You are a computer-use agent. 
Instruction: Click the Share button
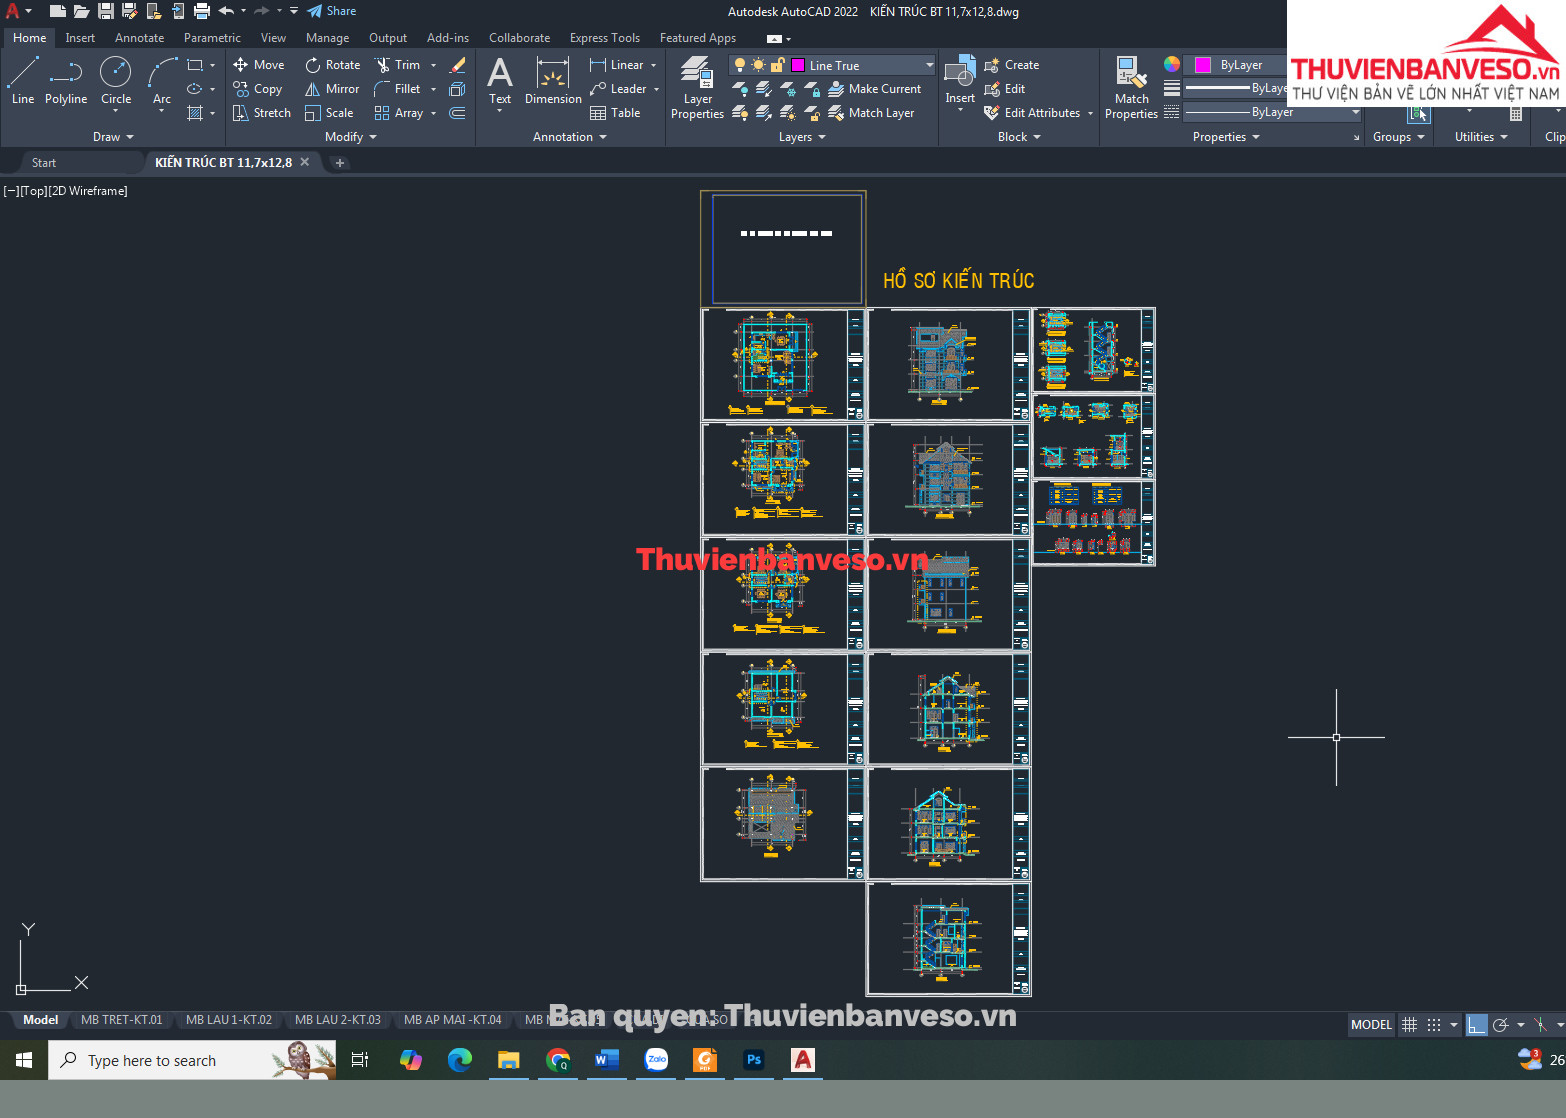pyautogui.click(x=332, y=11)
